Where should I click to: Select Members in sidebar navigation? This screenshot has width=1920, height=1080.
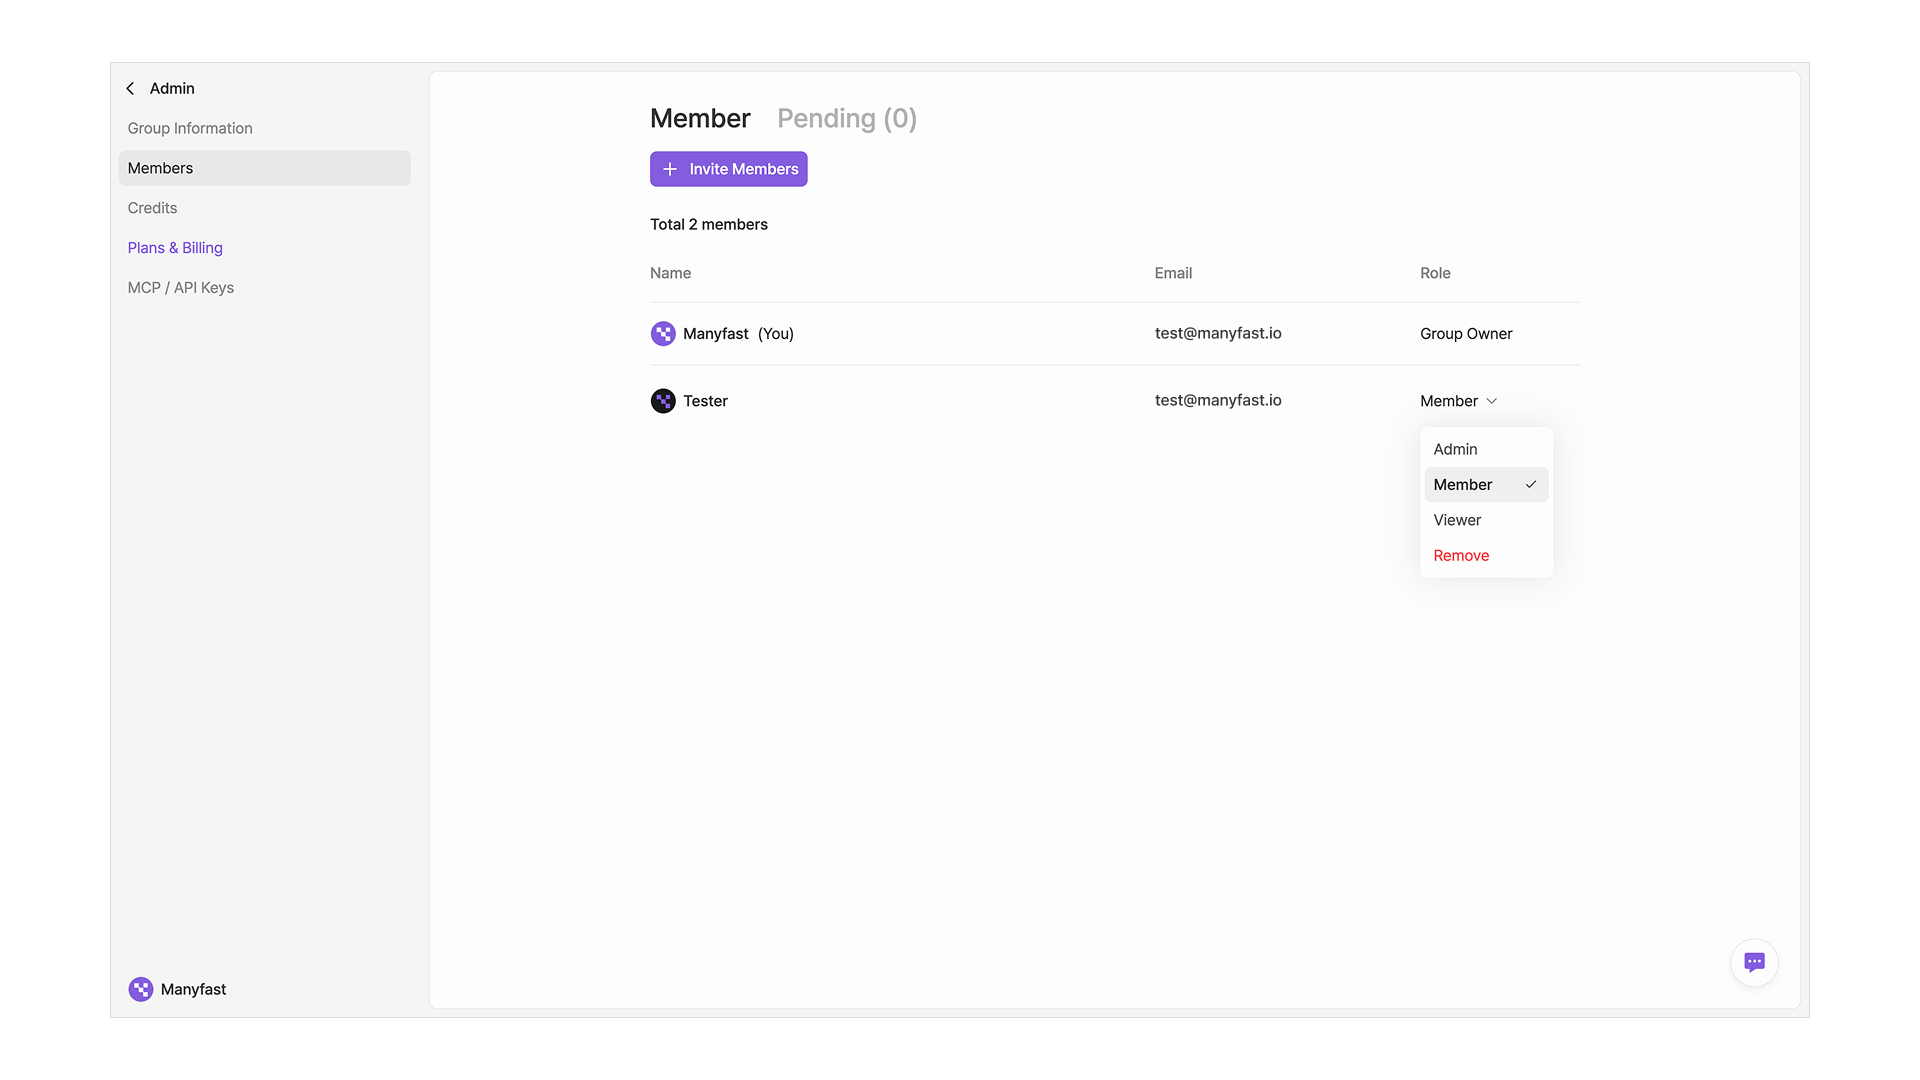tap(161, 168)
